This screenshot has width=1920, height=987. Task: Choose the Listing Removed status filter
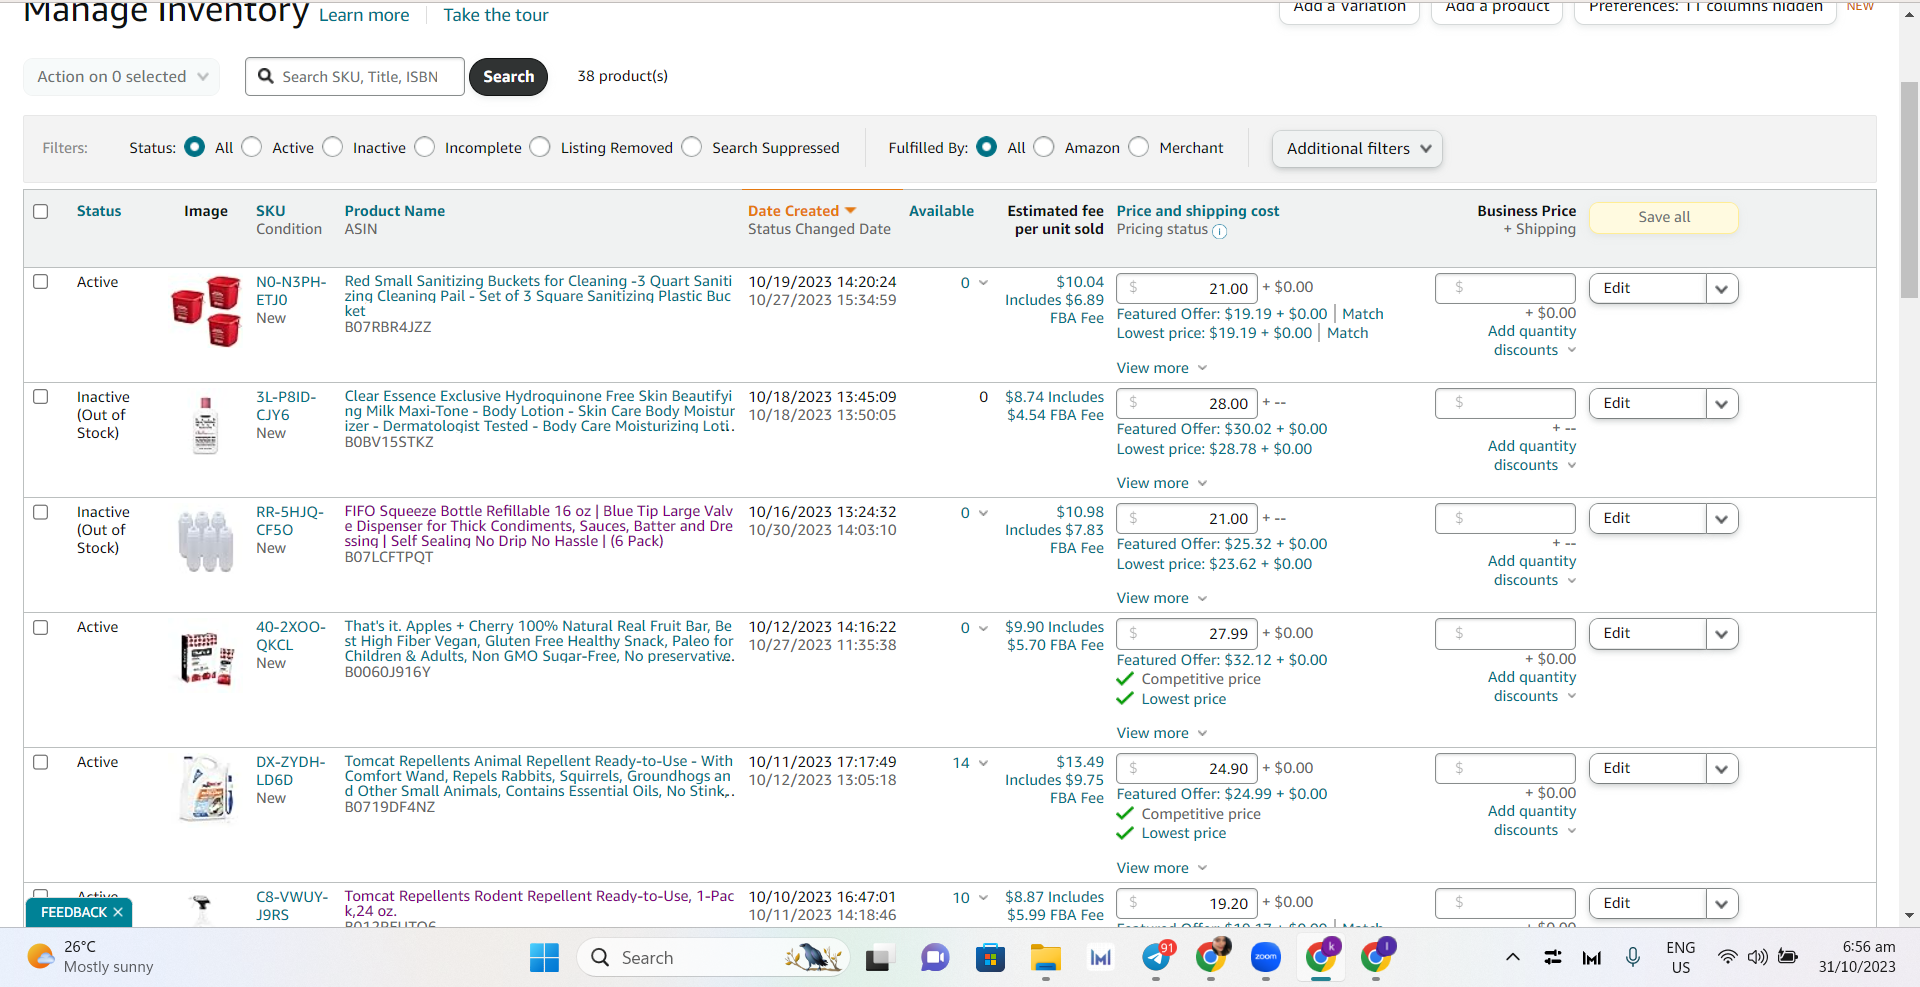[540, 147]
